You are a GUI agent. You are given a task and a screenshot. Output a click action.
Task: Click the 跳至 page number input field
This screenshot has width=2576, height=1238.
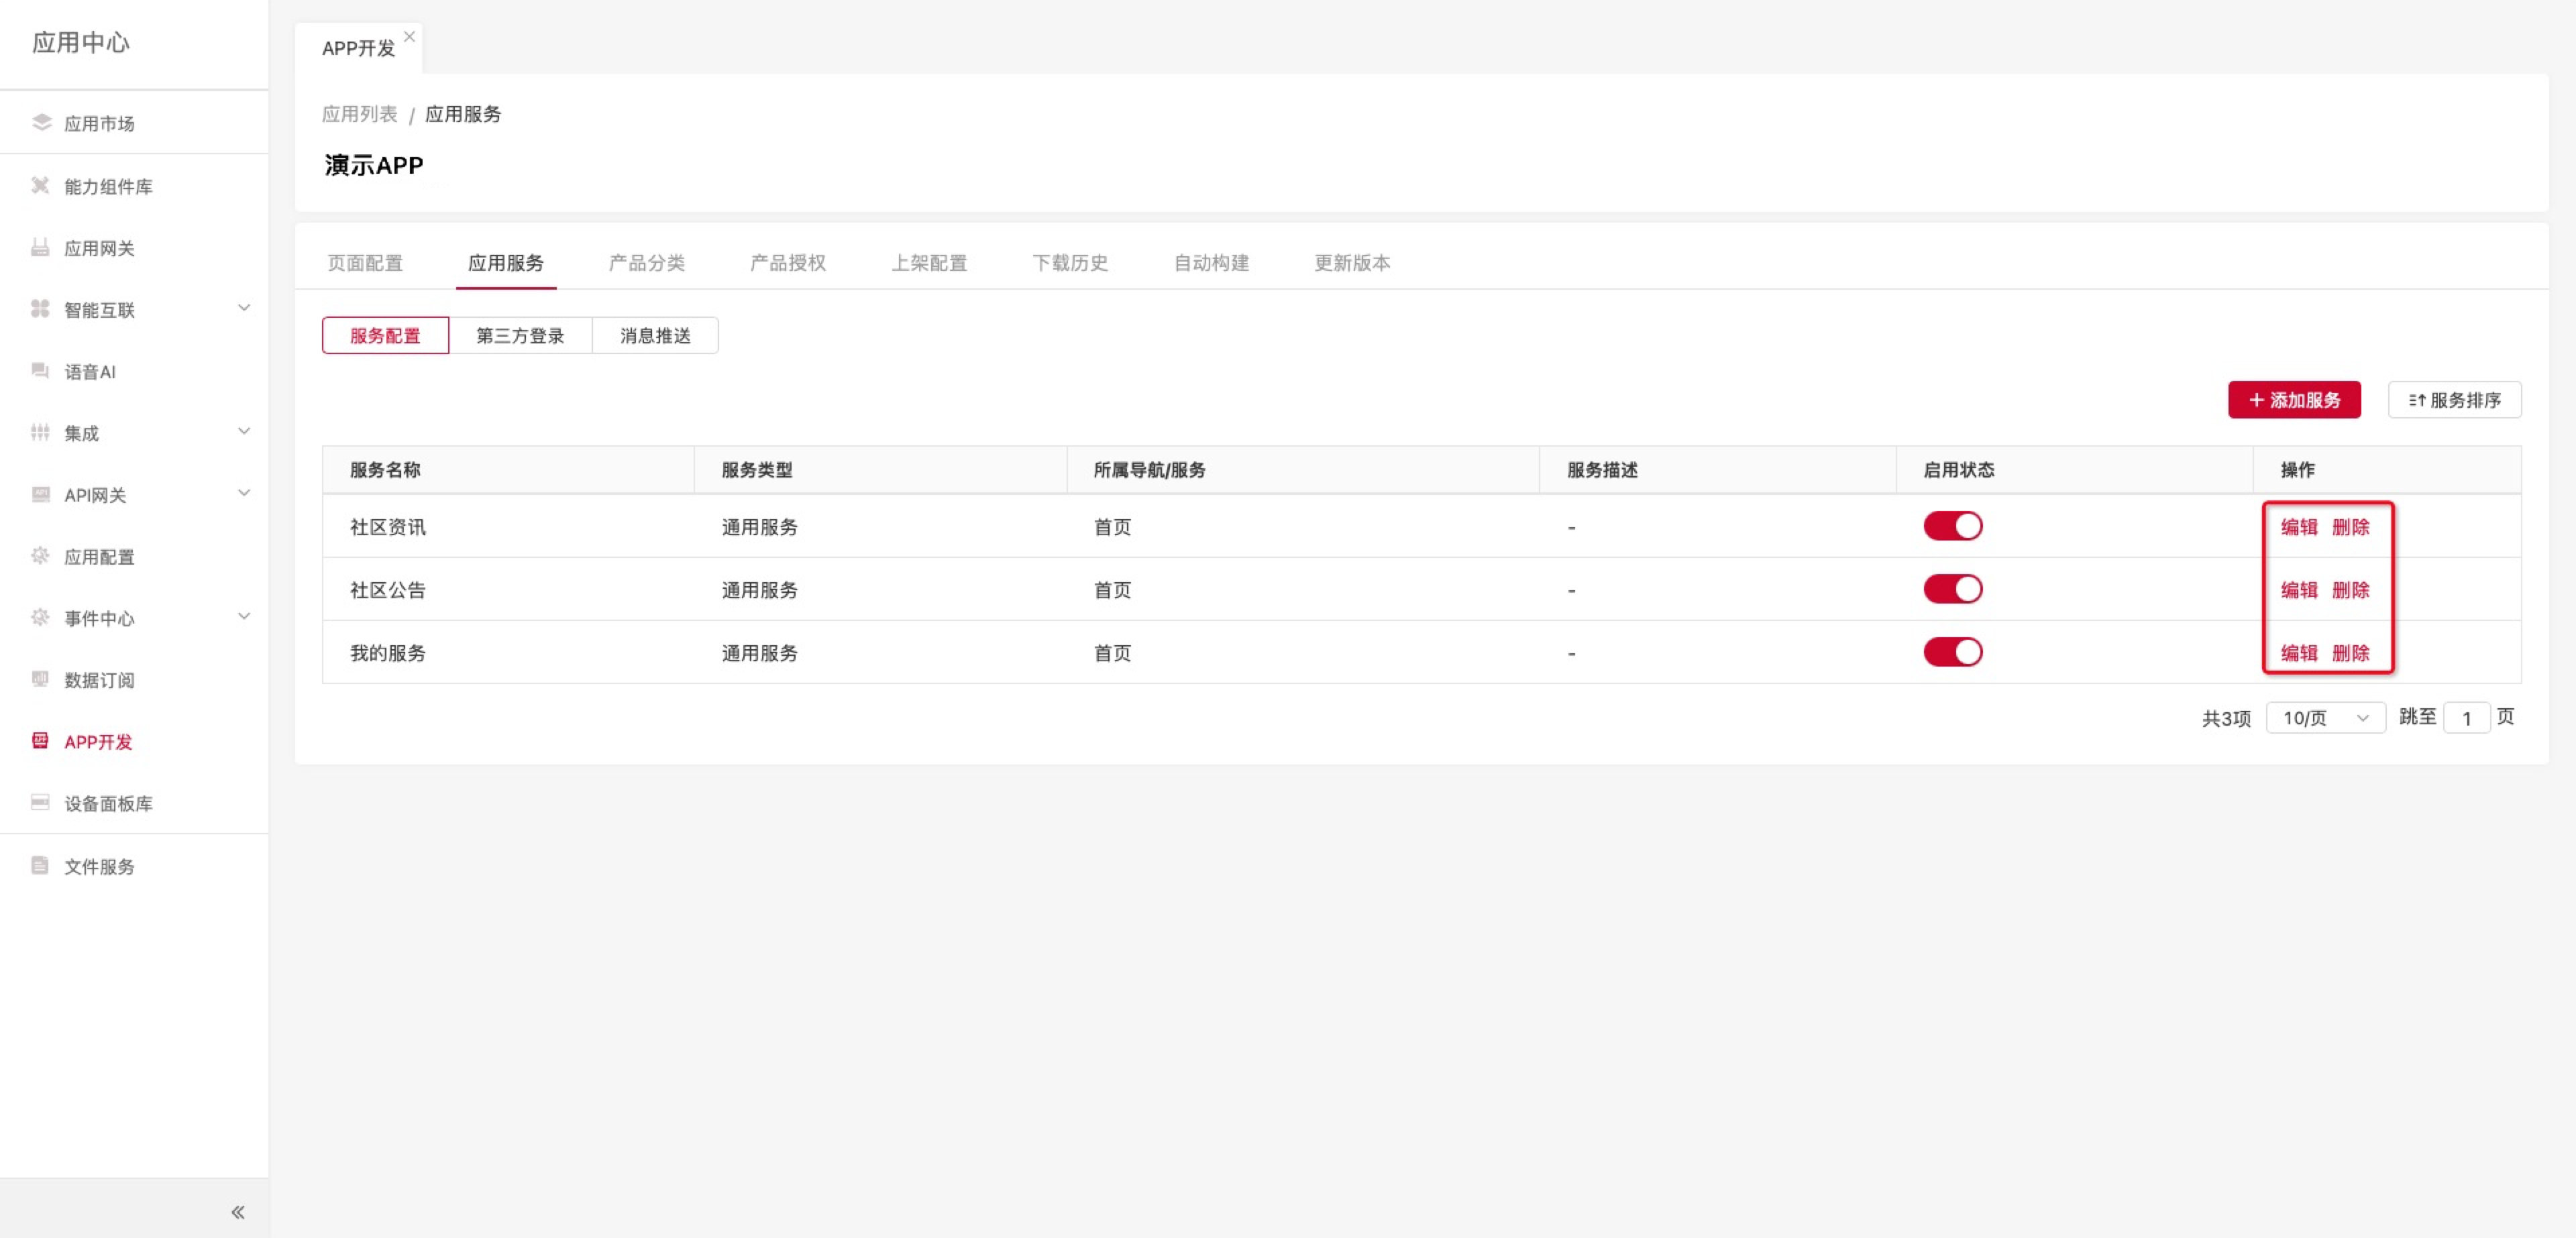tap(2466, 718)
